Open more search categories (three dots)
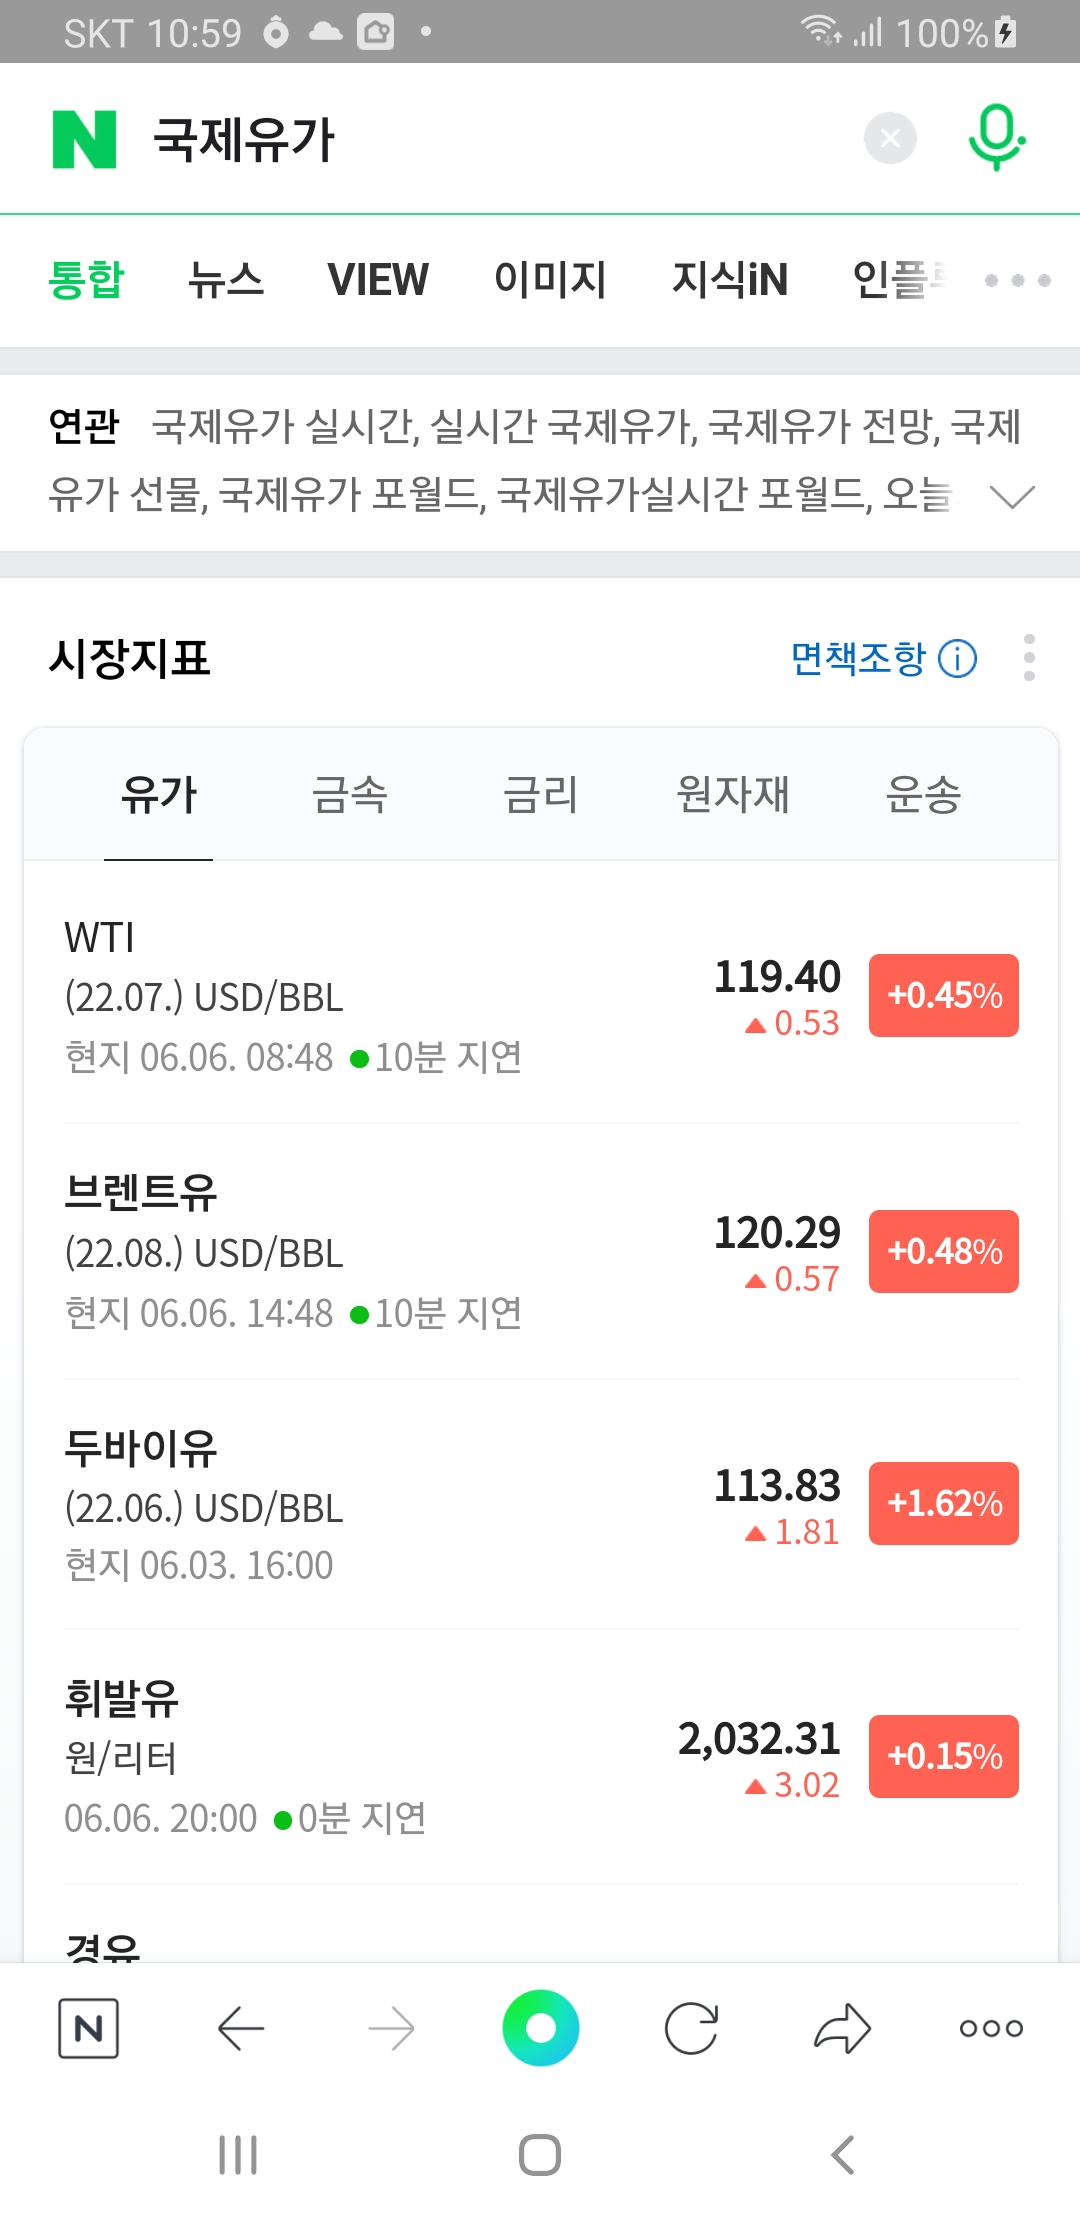The width and height of the screenshot is (1080, 2220). [1017, 281]
